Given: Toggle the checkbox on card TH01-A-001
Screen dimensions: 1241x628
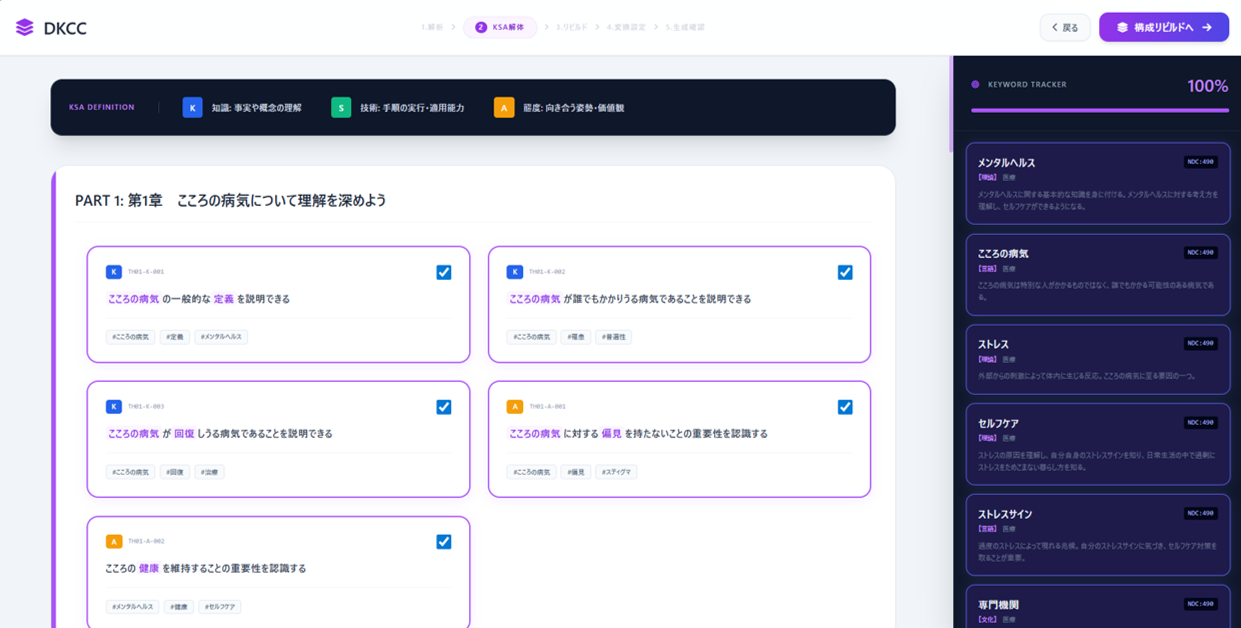Looking at the screenshot, I should tap(845, 407).
